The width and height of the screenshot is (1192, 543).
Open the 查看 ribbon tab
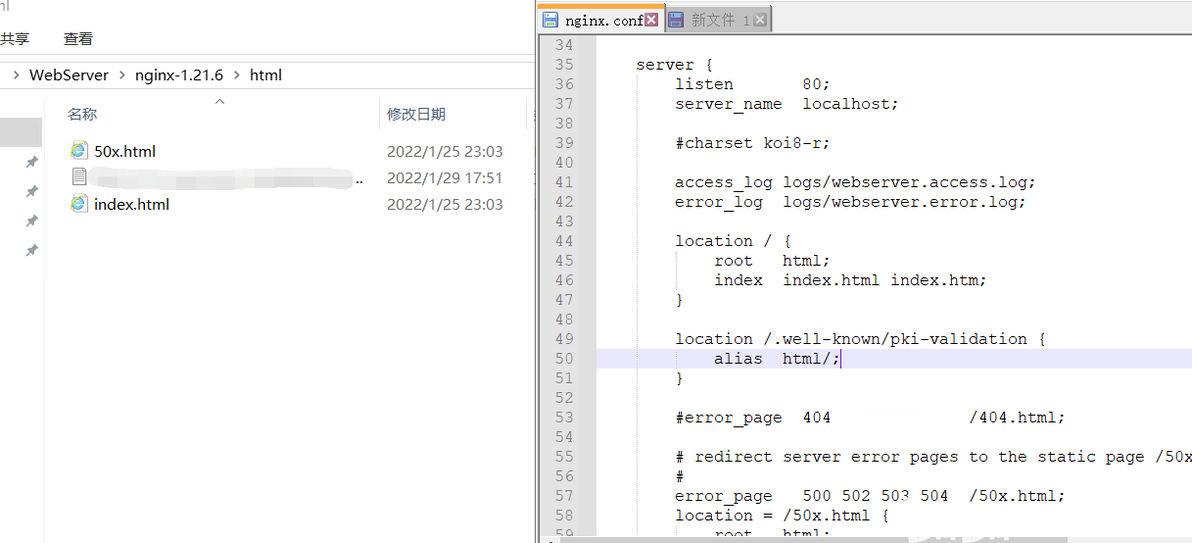[x=78, y=39]
